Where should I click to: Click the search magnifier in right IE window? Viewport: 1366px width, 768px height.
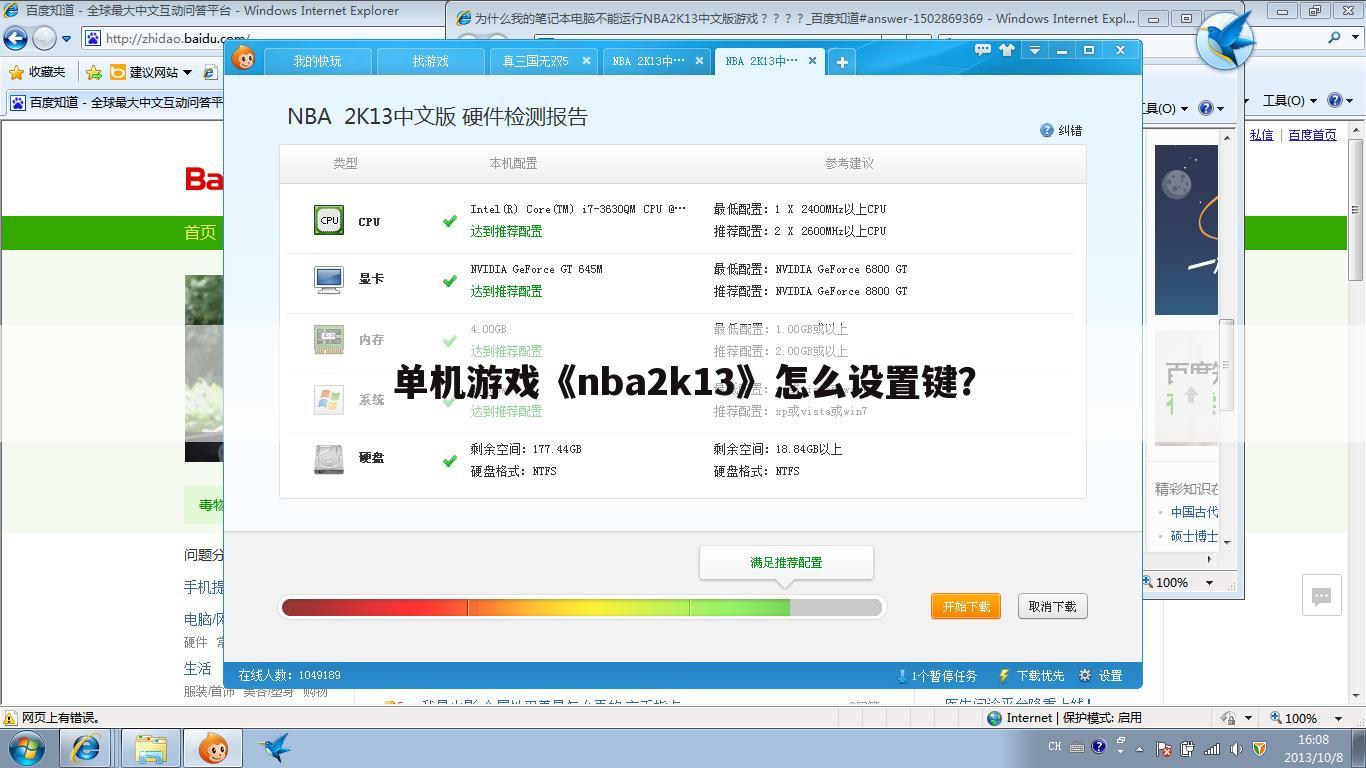(1334, 37)
